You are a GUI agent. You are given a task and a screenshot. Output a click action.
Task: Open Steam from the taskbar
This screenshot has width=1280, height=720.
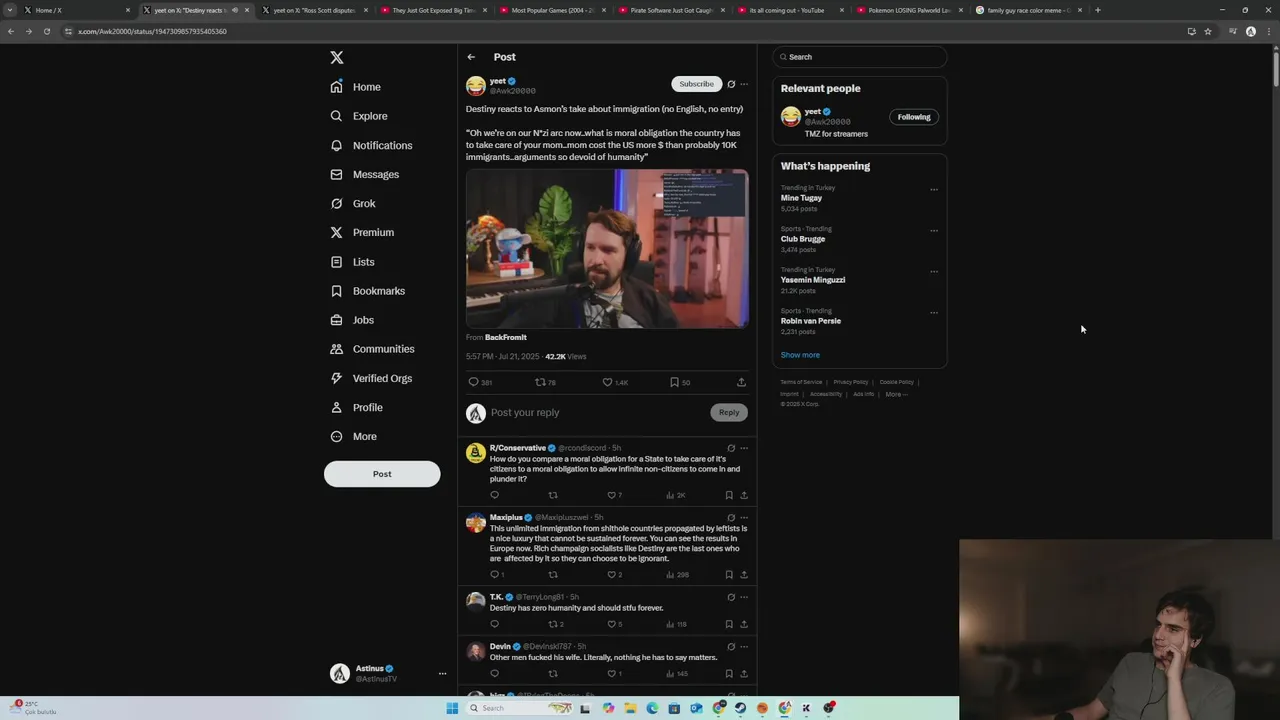[740, 708]
